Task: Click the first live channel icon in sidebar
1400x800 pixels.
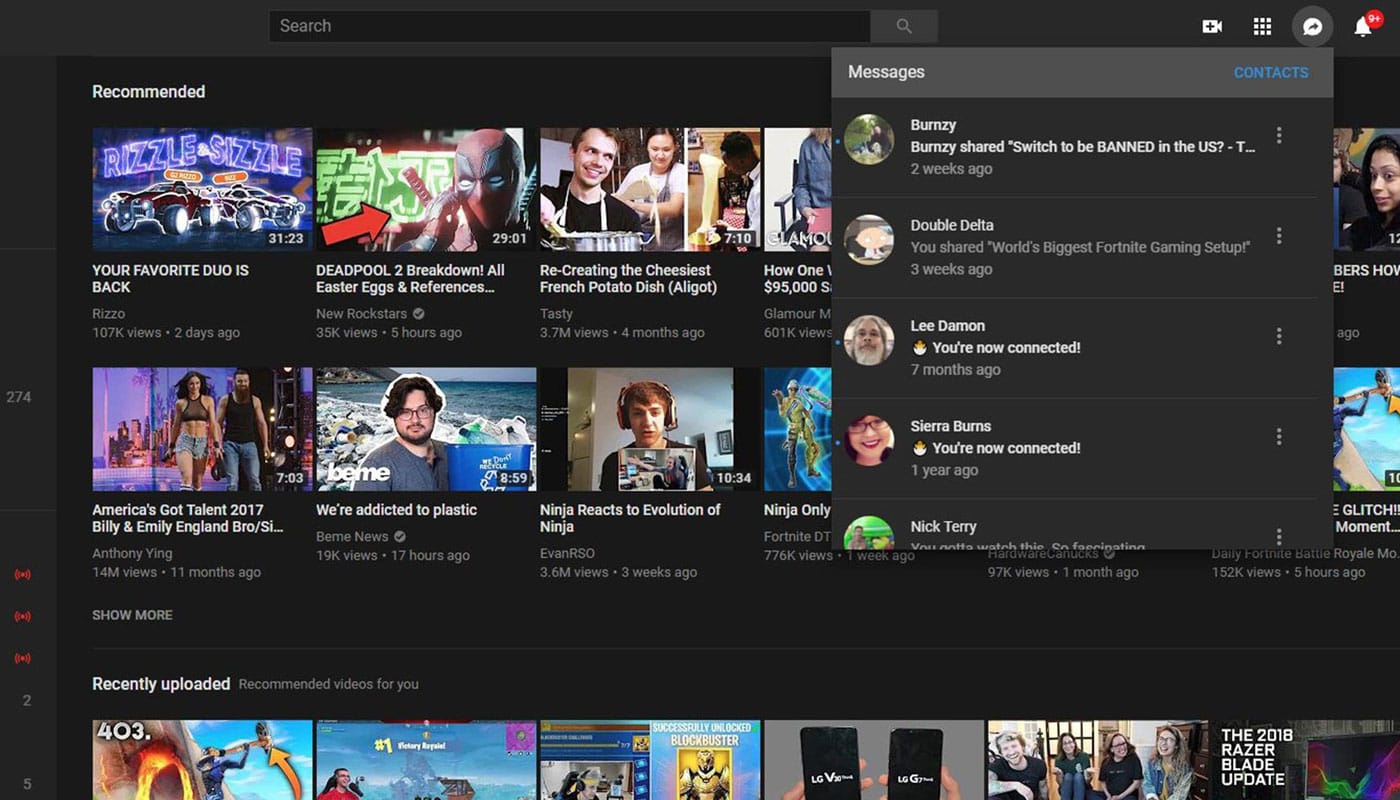Action: pyautogui.click(x=22, y=575)
